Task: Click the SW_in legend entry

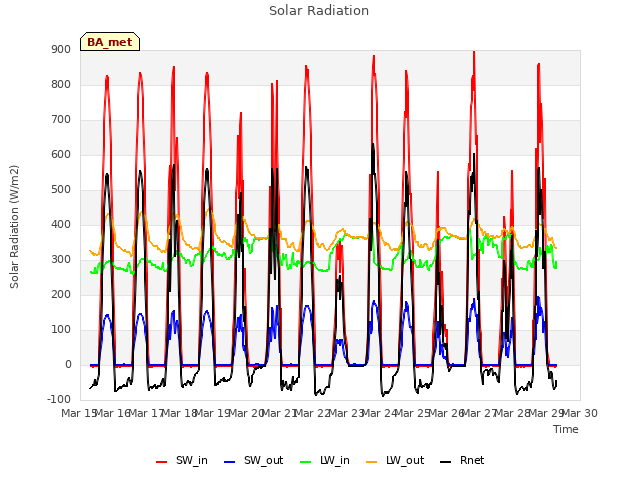Action: (x=182, y=460)
